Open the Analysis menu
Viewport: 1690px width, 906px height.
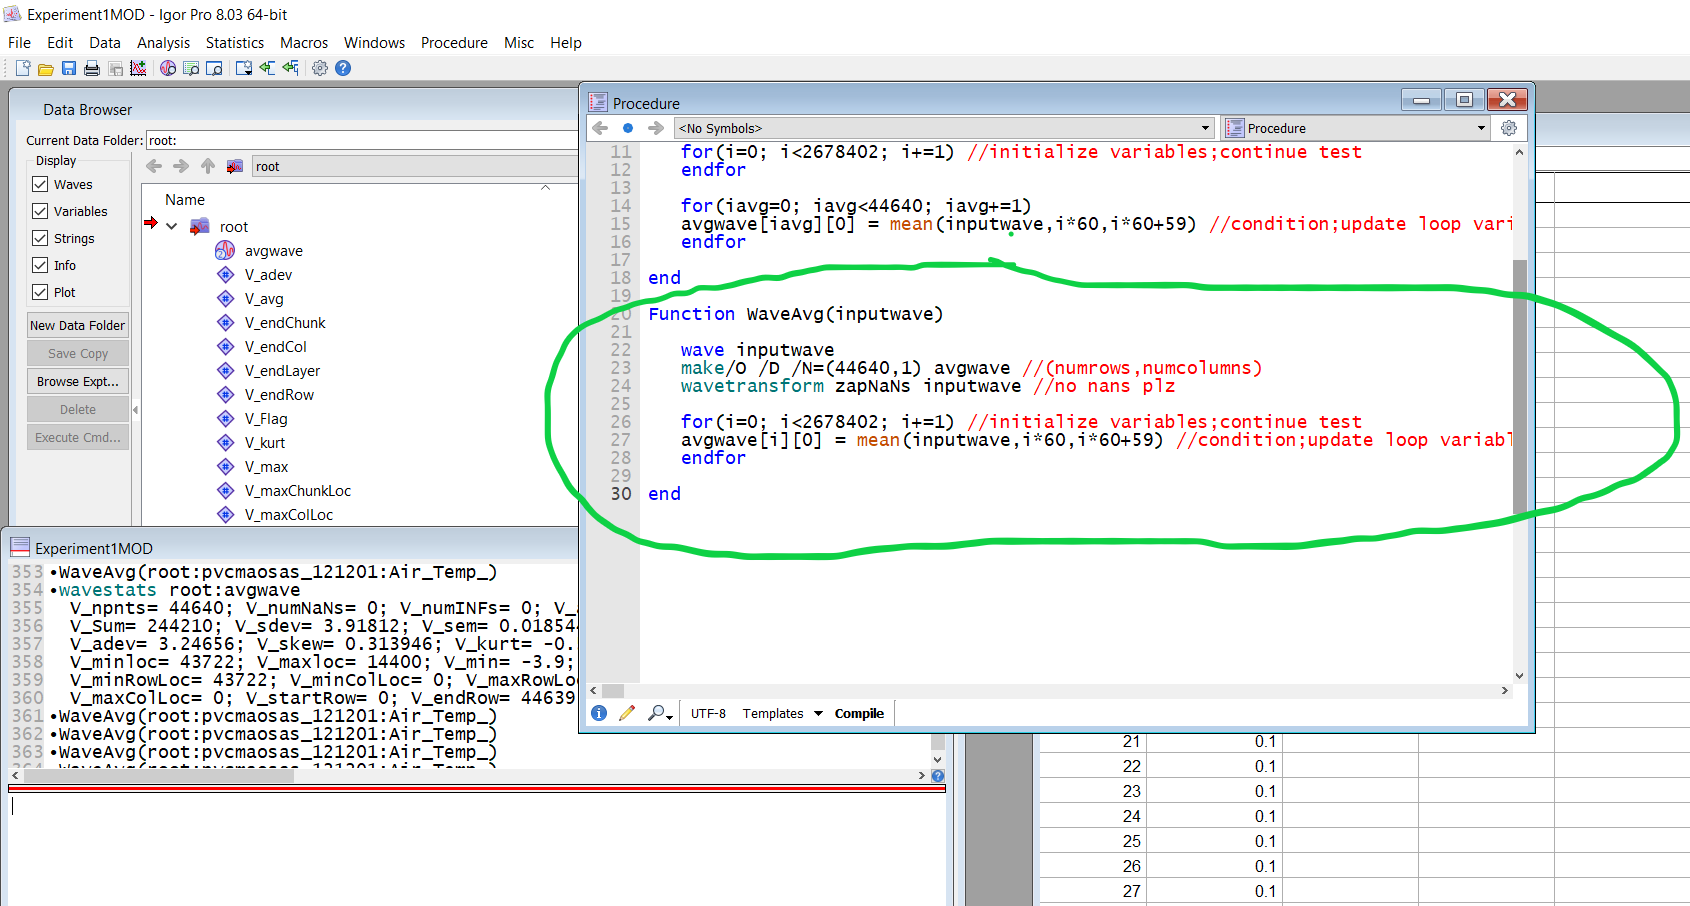coord(163,42)
